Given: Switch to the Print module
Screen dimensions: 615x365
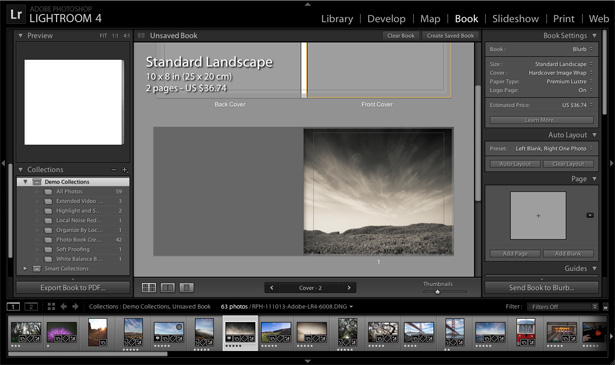Looking at the screenshot, I should click(564, 19).
